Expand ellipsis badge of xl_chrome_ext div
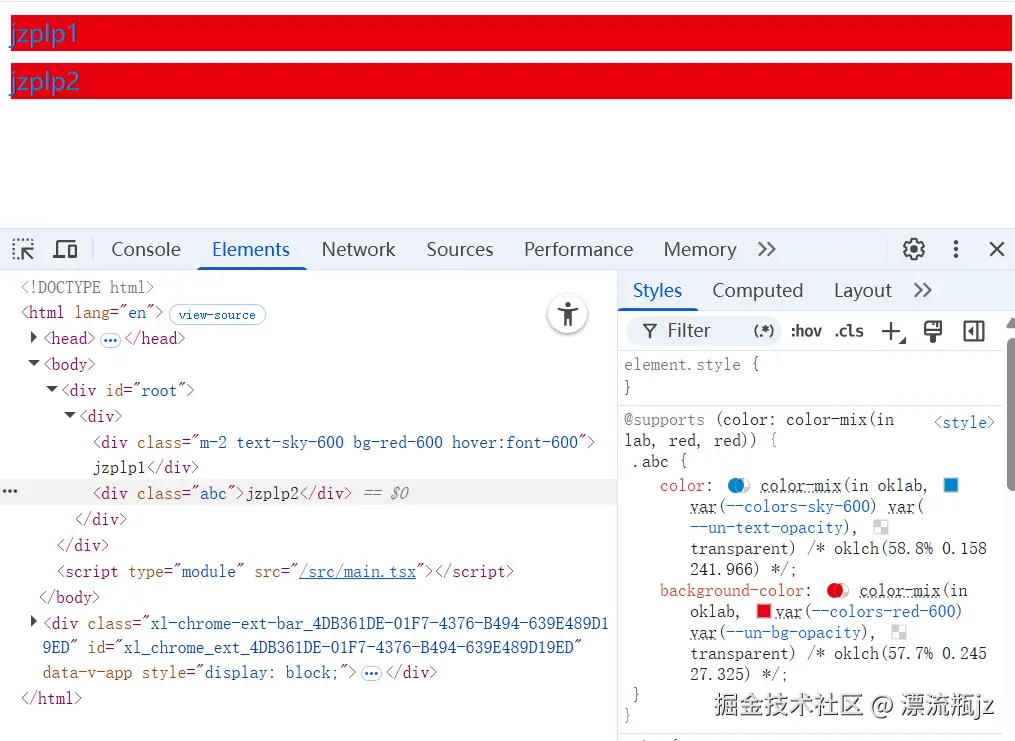Image resolution: width=1015 pixels, height=741 pixels. 371,674
